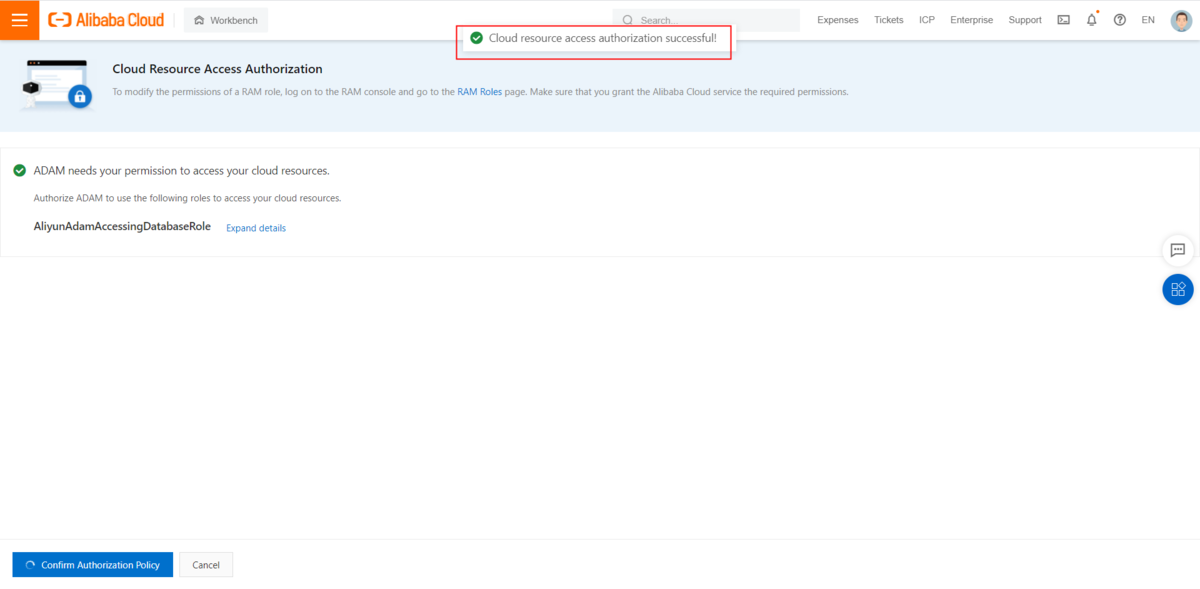Follow the RAM Roles link
The height and width of the screenshot is (589, 1200).
coord(479,92)
